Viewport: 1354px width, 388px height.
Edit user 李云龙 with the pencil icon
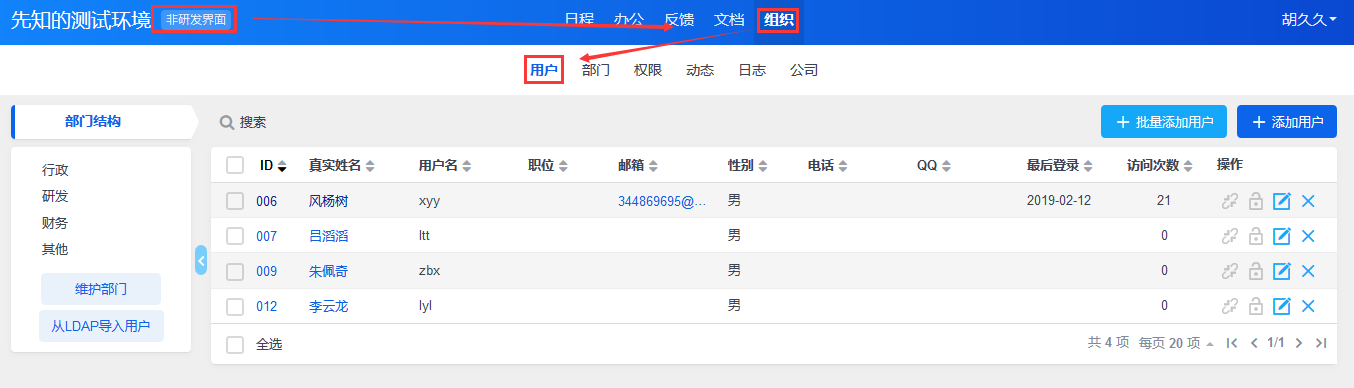point(1282,306)
